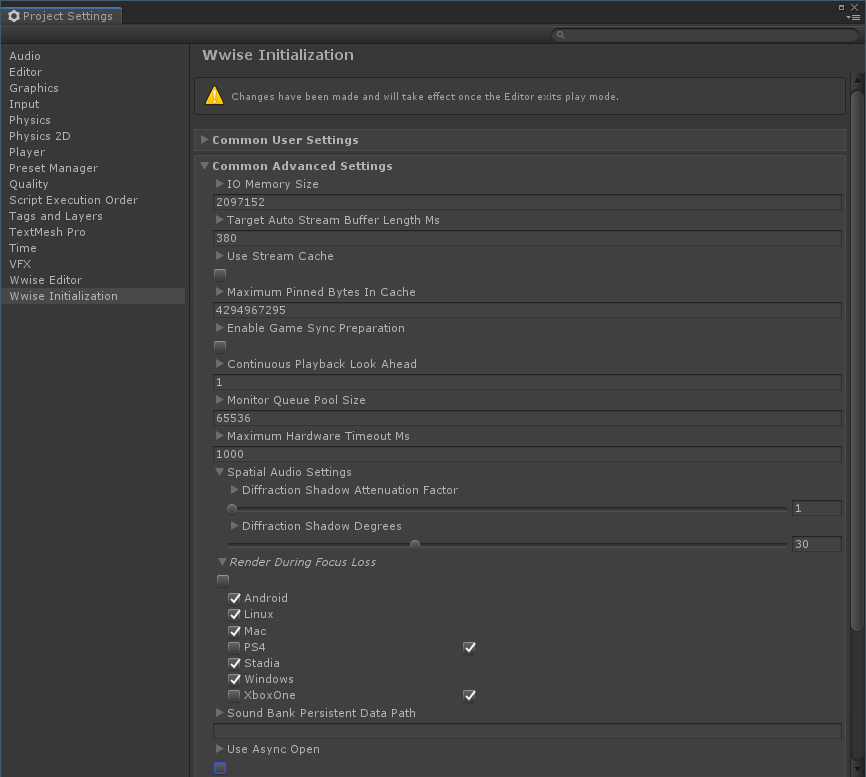The width and height of the screenshot is (866, 777).
Task: Click the scrollbar up arrow button
Action: [x=856, y=81]
